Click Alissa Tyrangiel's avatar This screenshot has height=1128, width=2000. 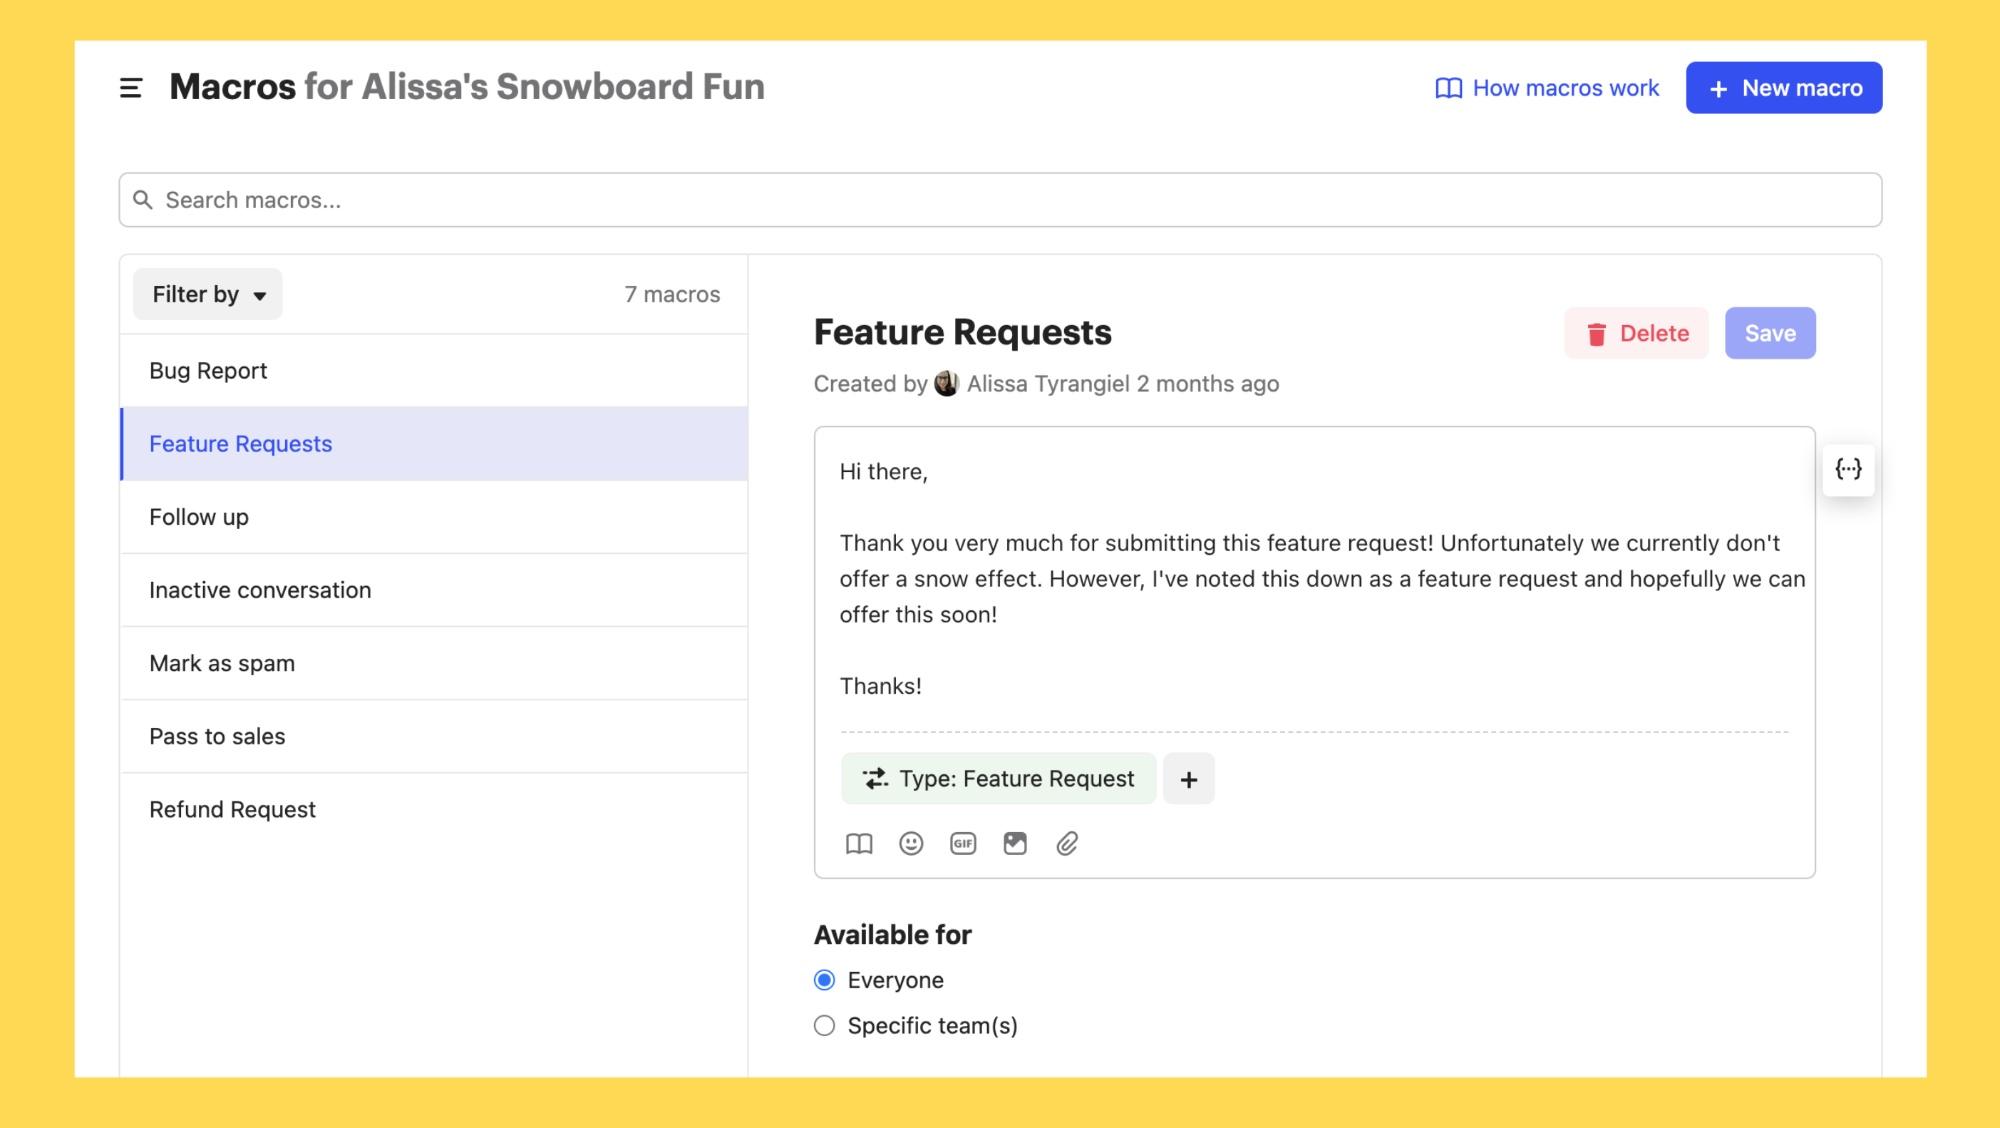point(946,384)
